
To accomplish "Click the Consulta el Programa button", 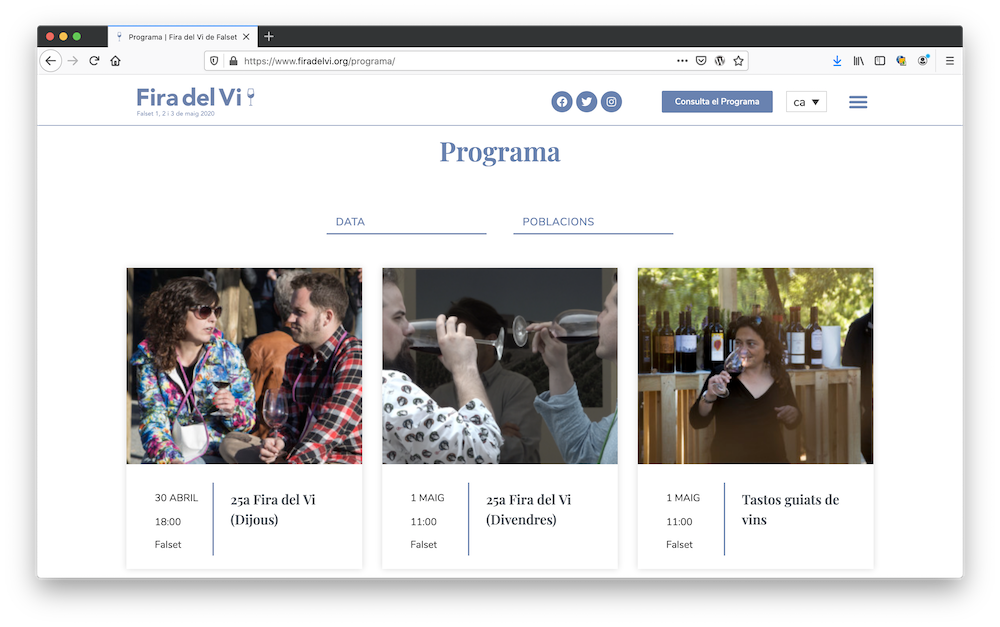I will [x=717, y=102].
